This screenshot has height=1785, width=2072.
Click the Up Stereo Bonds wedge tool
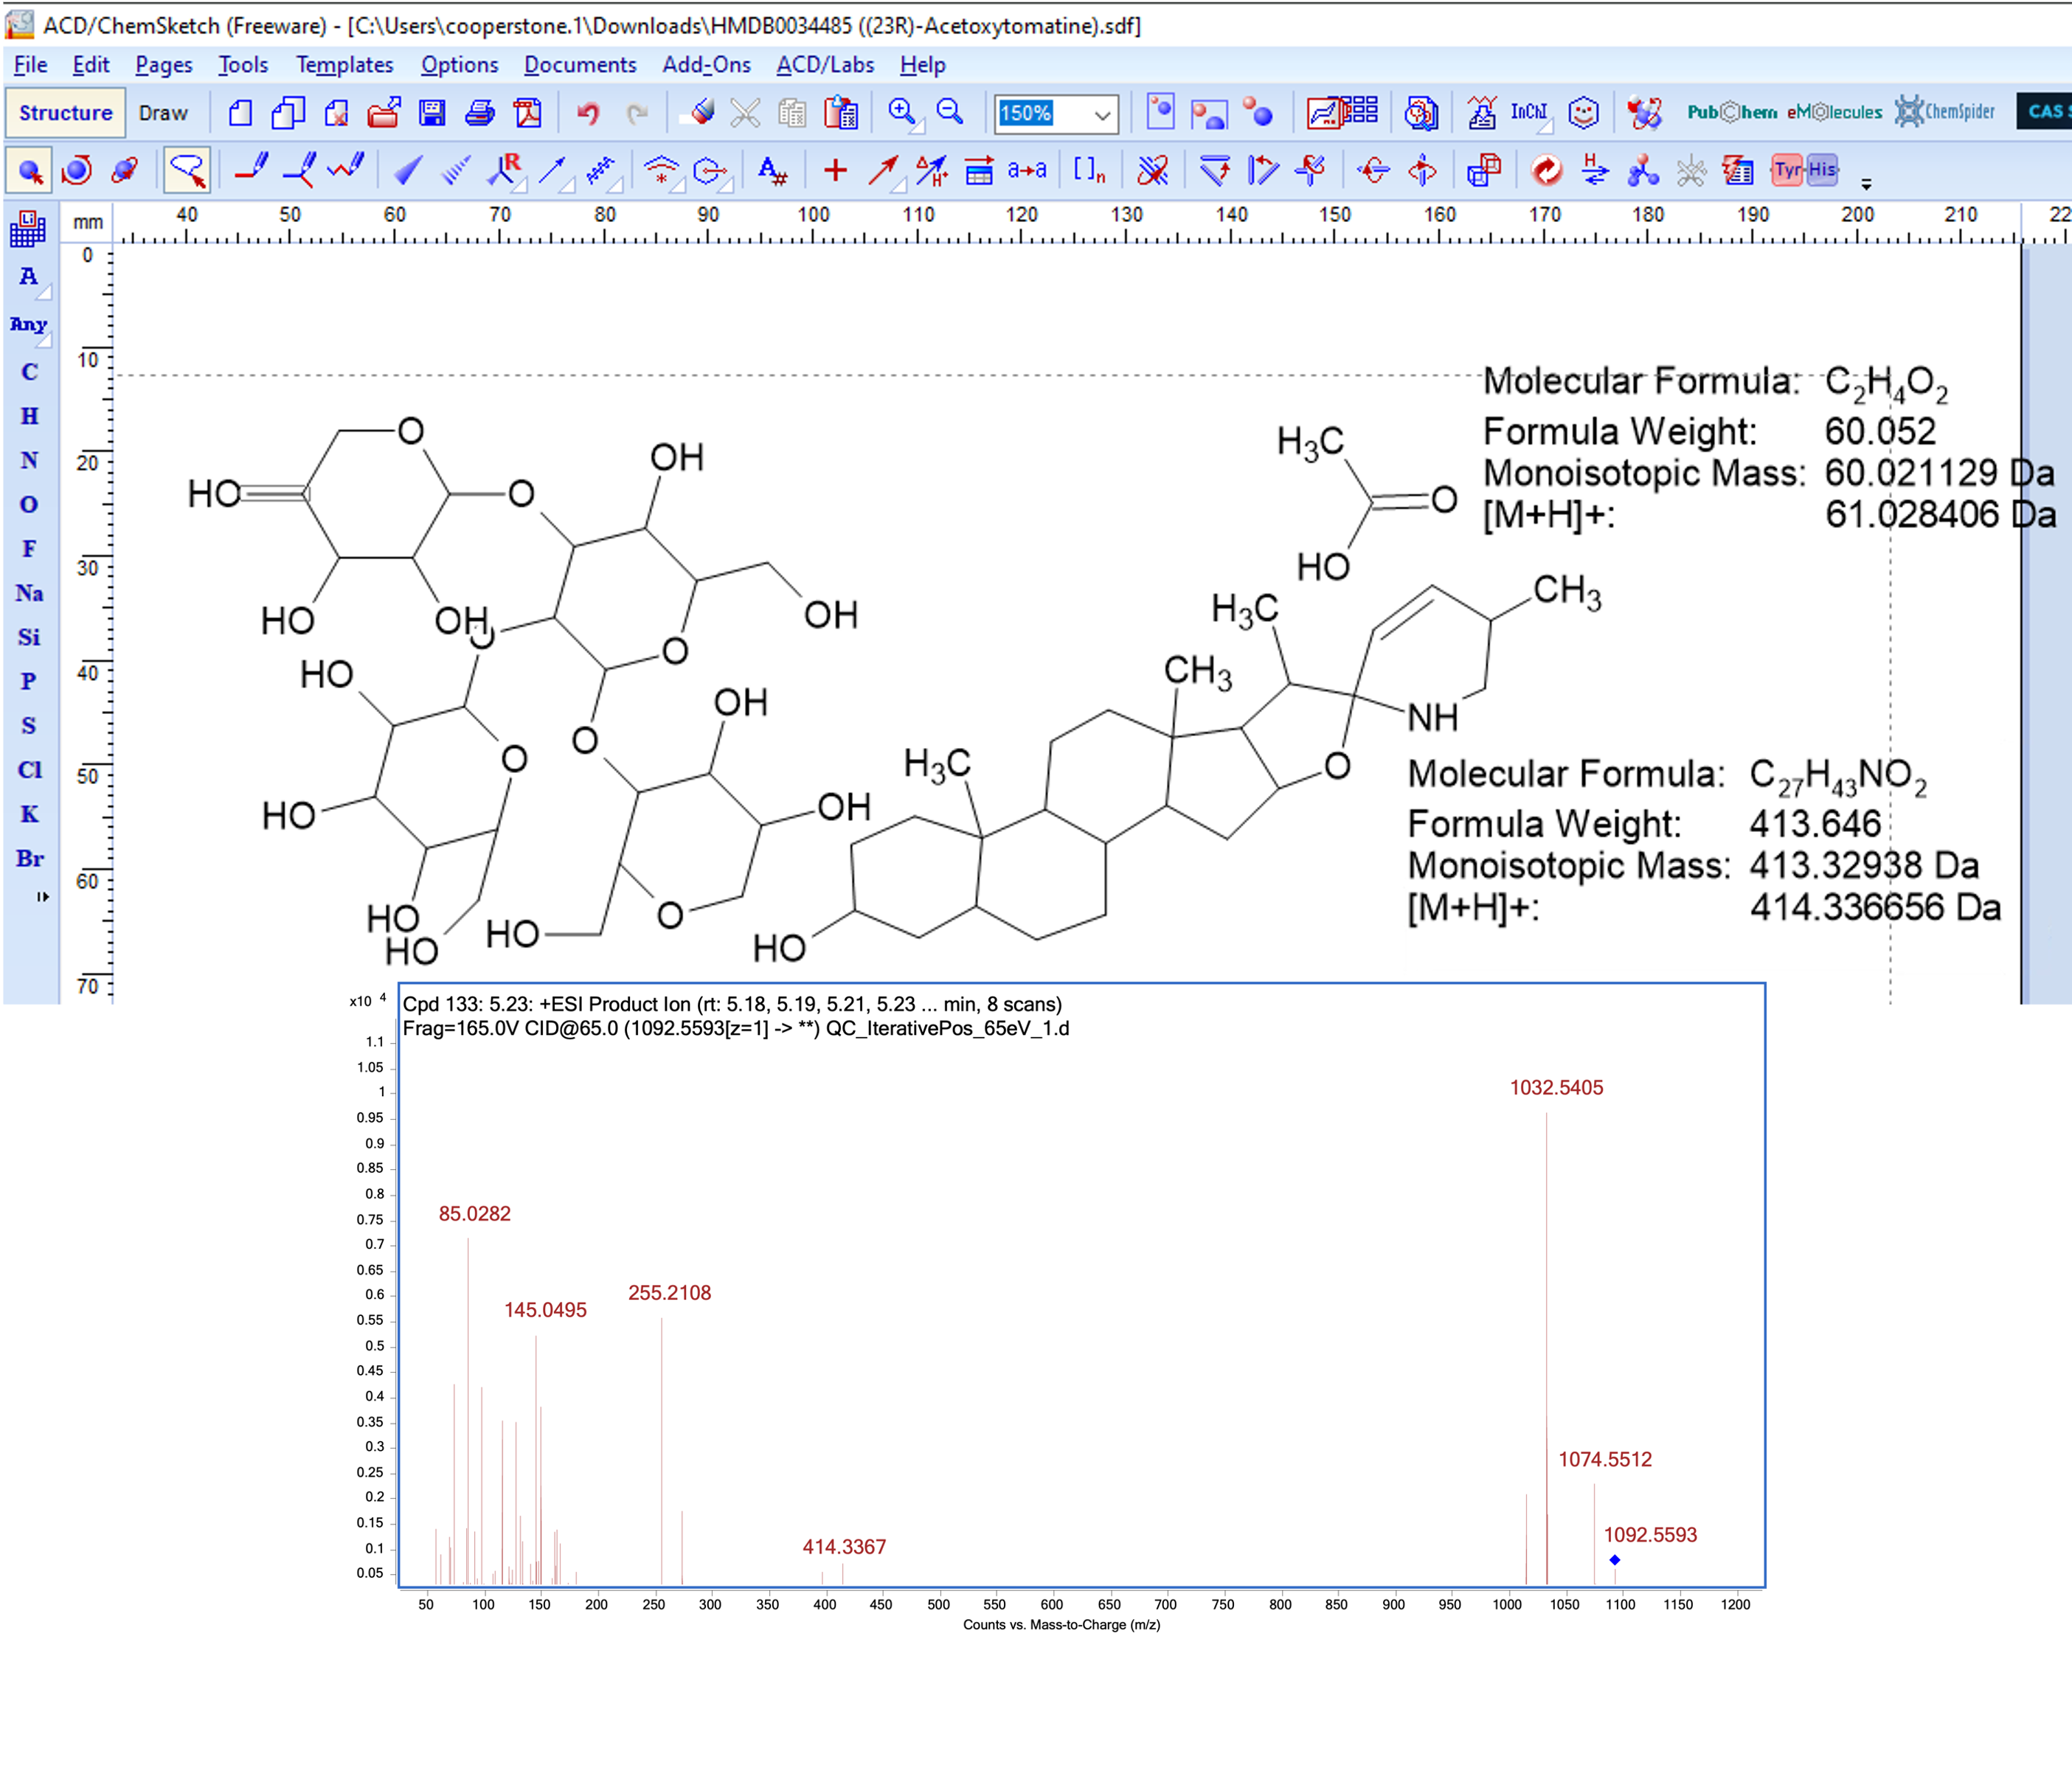[407, 170]
